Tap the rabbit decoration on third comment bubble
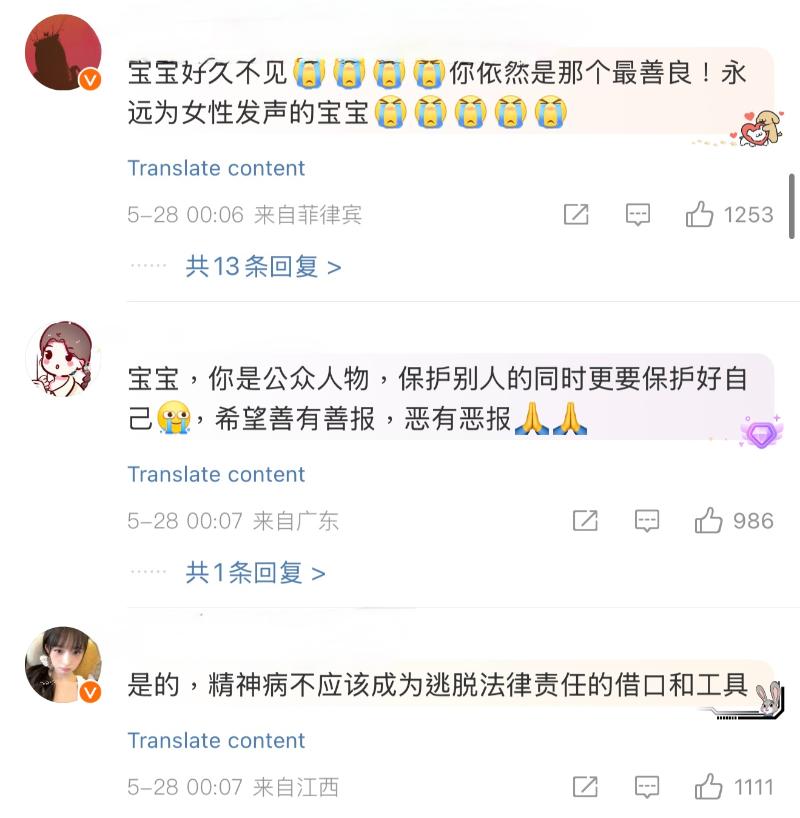The width and height of the screenshot is (800, 818). coord(769,700)
